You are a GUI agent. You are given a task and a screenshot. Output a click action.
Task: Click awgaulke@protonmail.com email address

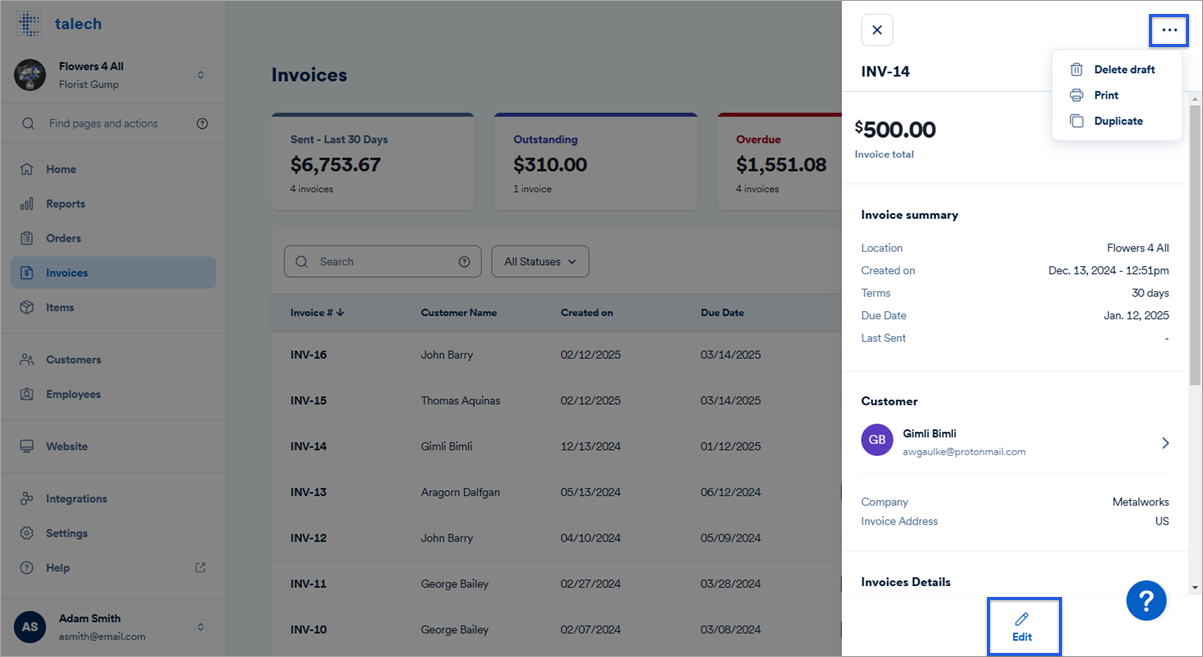[x=964, y=452]
